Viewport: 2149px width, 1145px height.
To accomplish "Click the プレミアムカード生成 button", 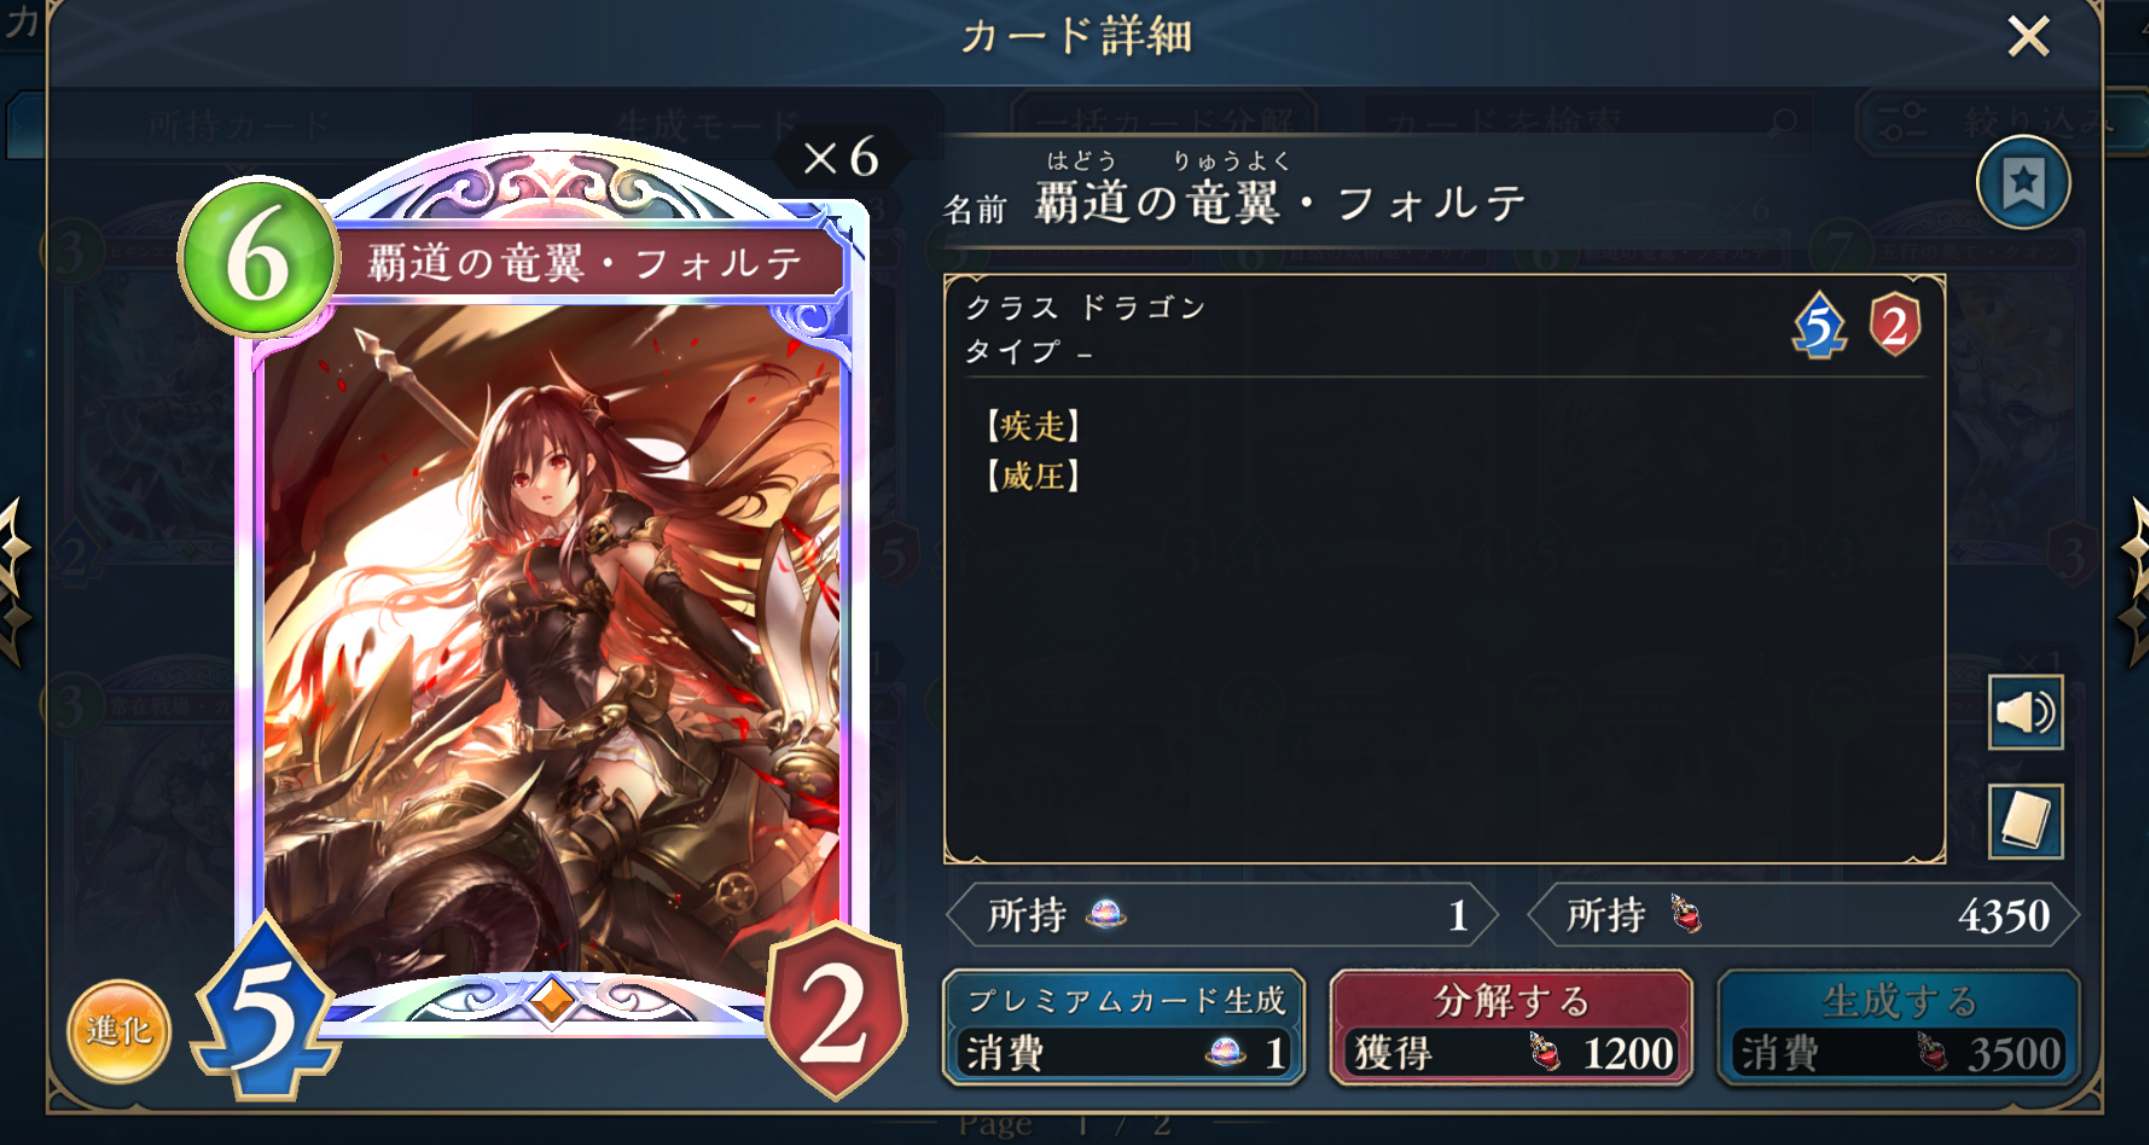I will click(1124, 1027).
